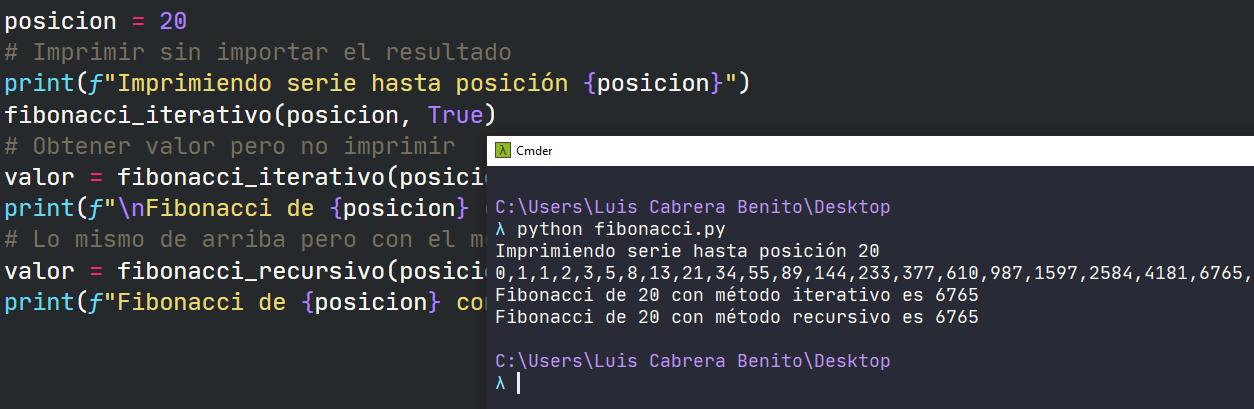Click terminal output "Imprimiendo serie hasta posición 20"
Screen dimensions: 1254x409
point(687,251)
